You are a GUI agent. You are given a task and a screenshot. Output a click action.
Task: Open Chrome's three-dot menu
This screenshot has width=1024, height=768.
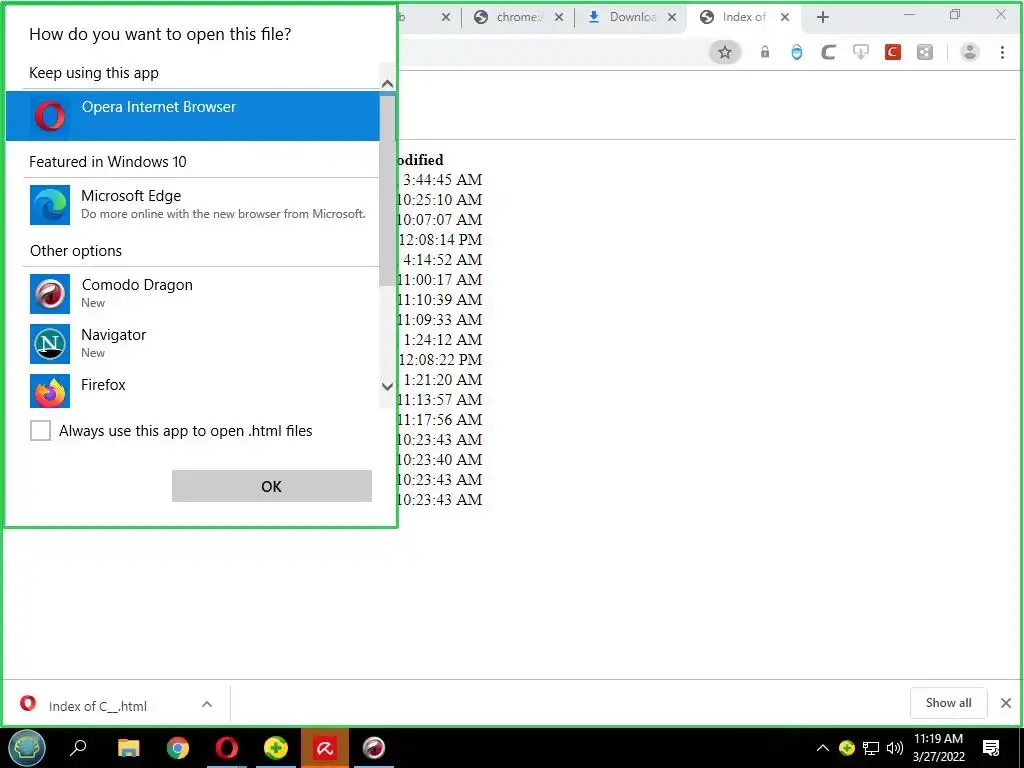(1002, 52)
